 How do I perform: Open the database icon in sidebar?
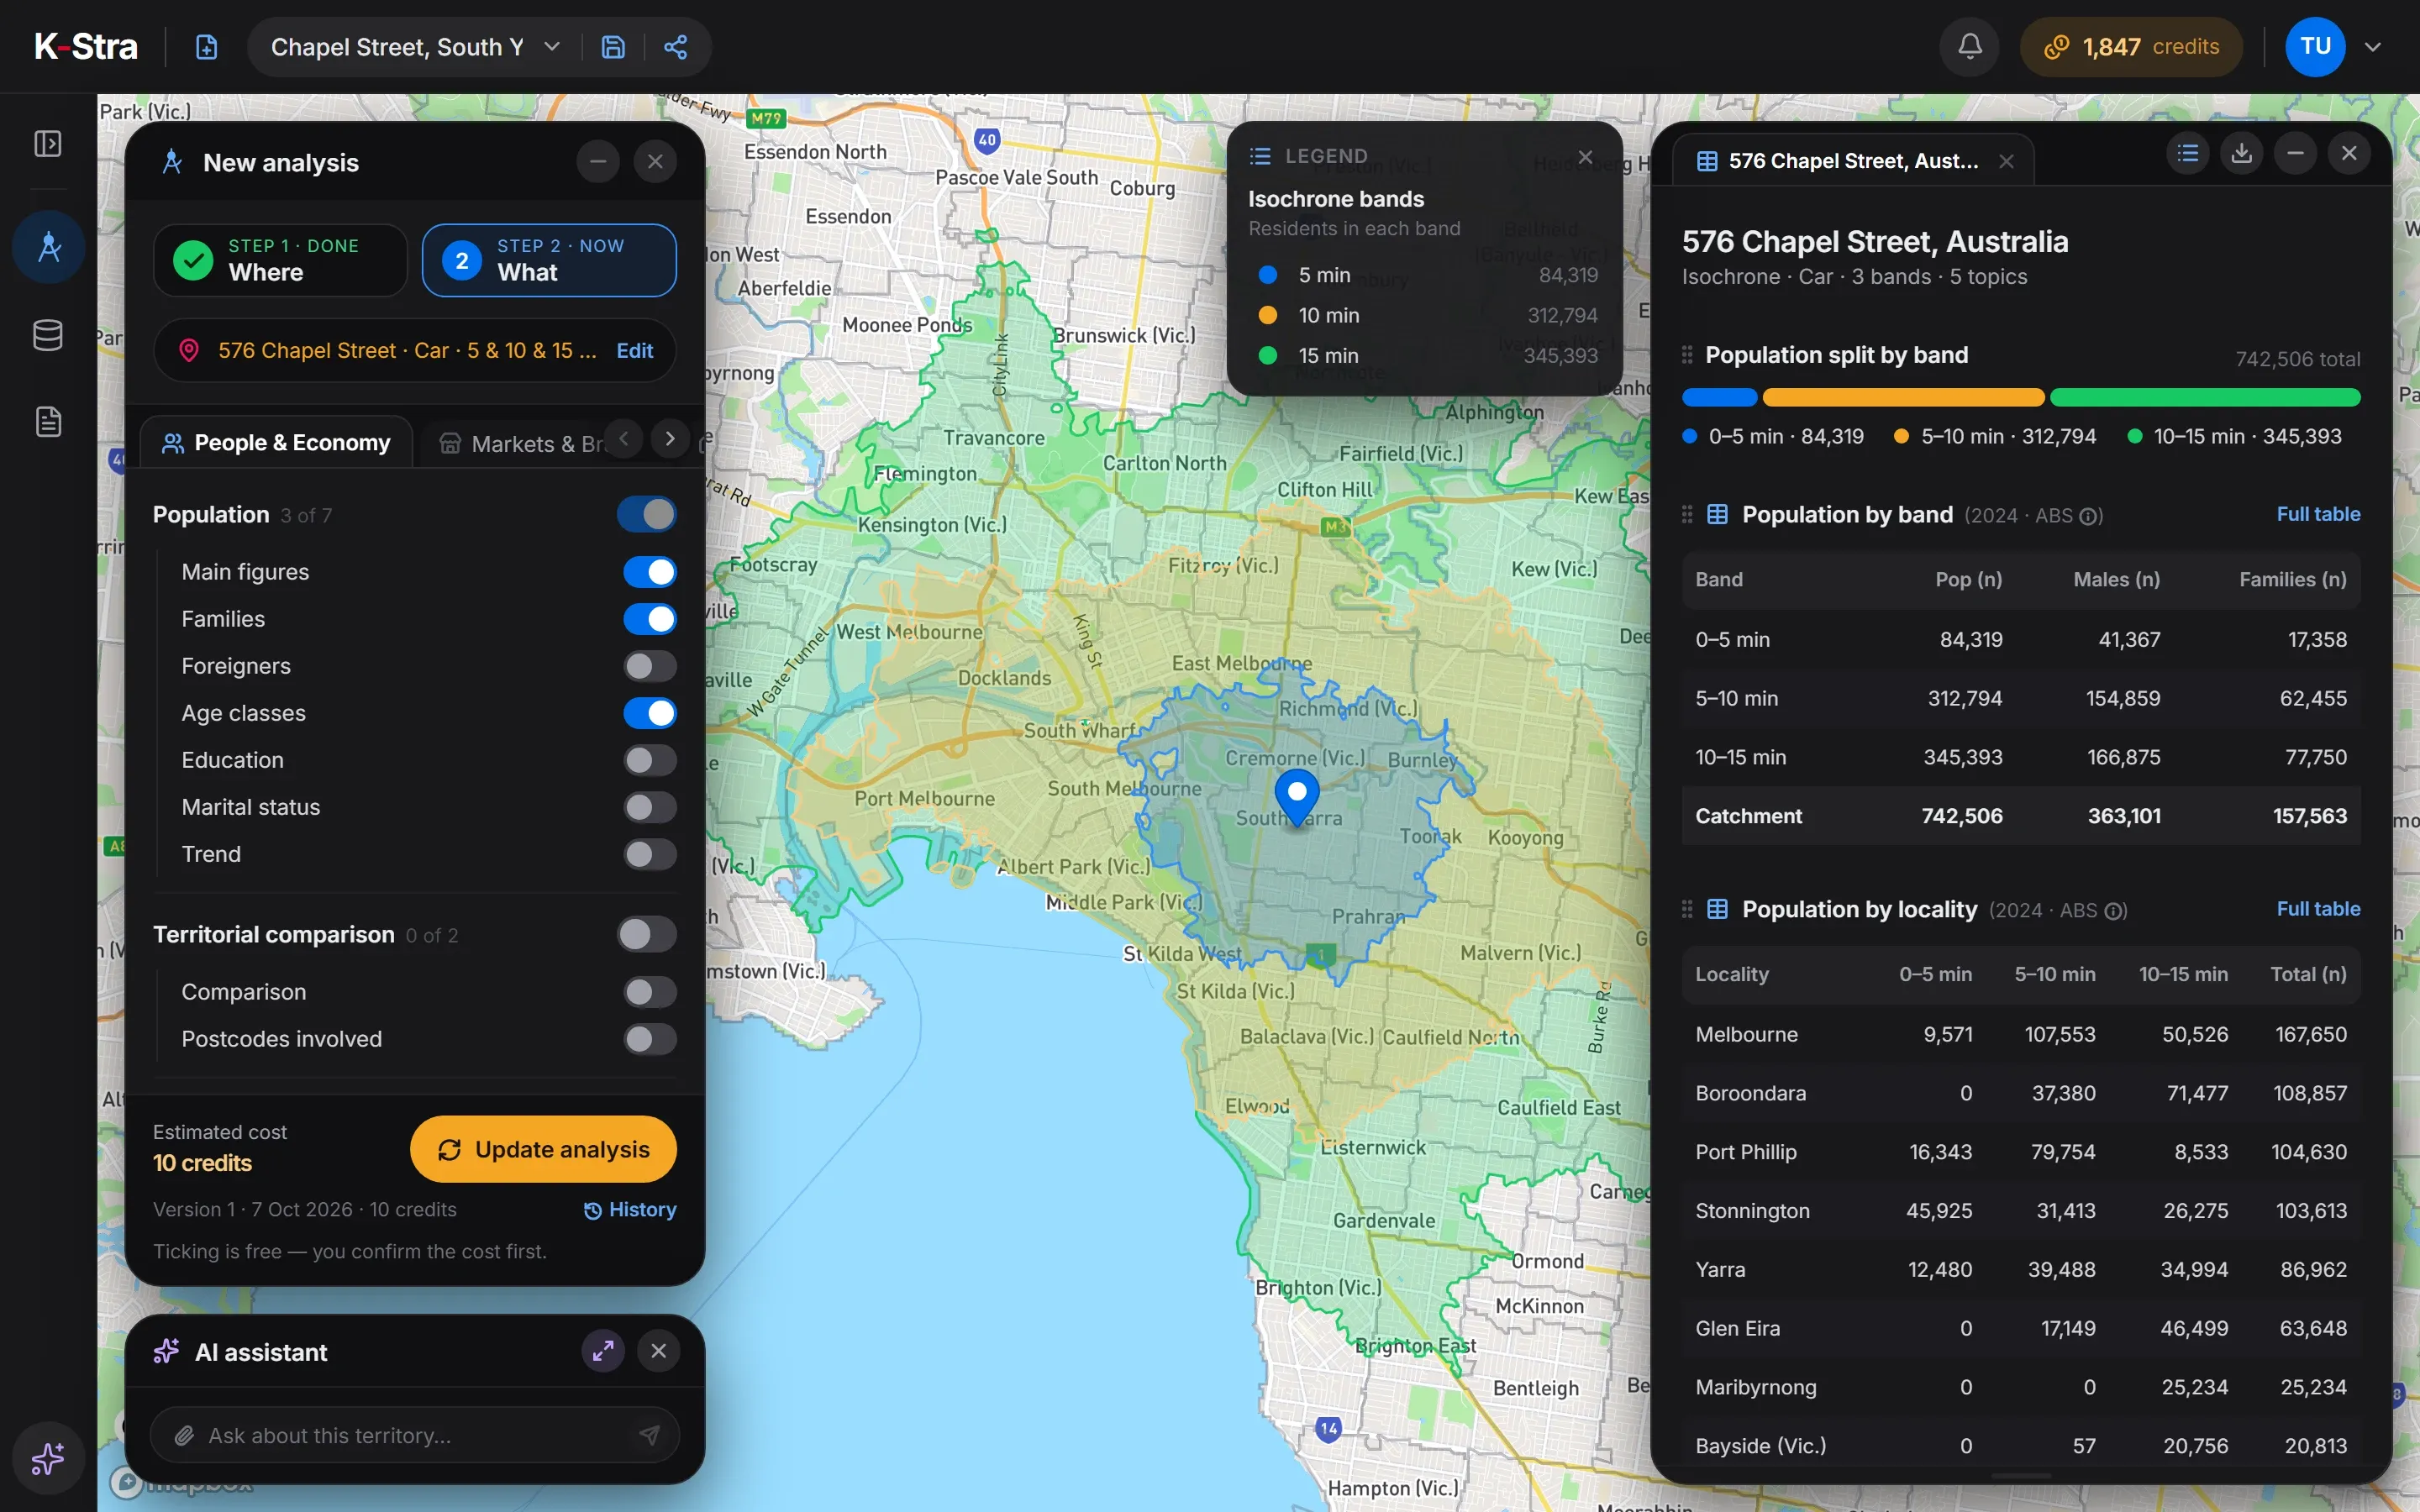point(48,335)
